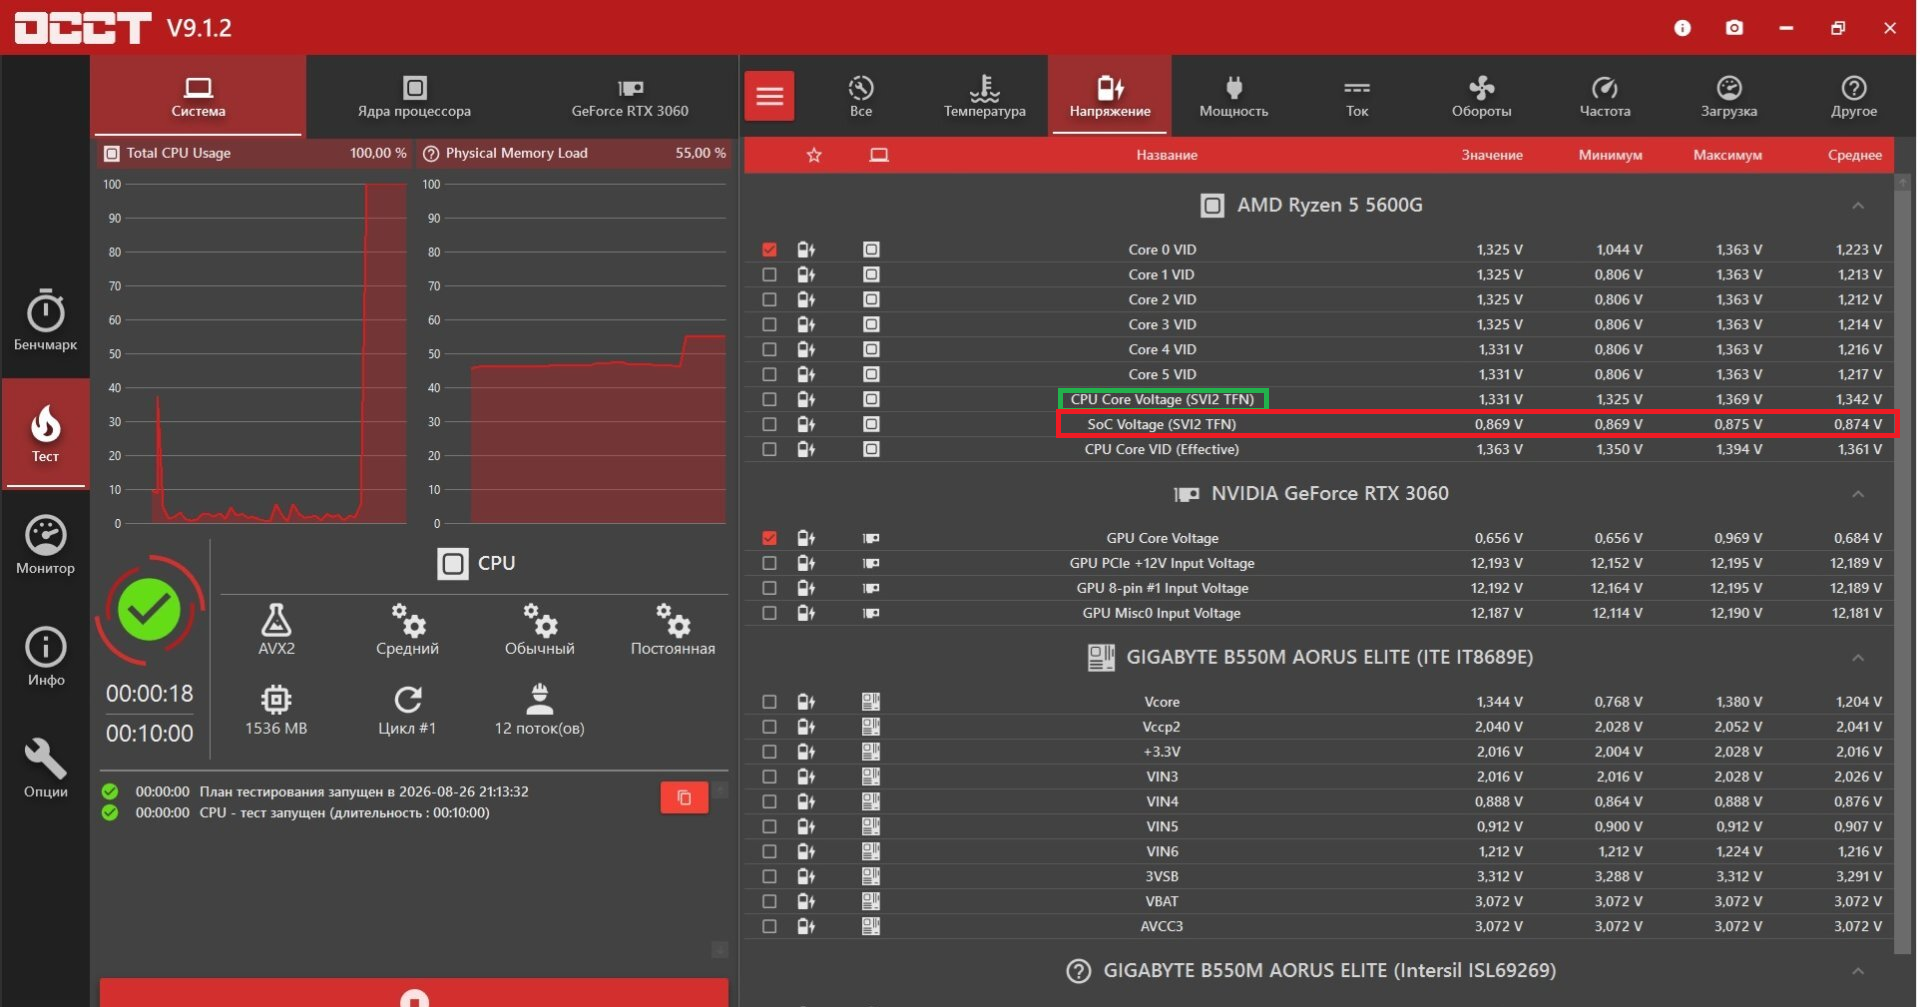Open the Тест flame section
This screenshot has height=1007, width=1920.
45,433
